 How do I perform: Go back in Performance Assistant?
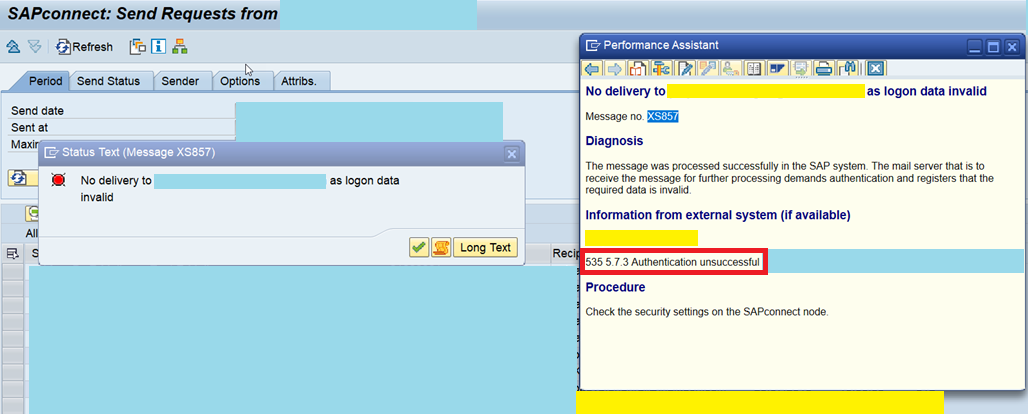click(x=593, y=68)
